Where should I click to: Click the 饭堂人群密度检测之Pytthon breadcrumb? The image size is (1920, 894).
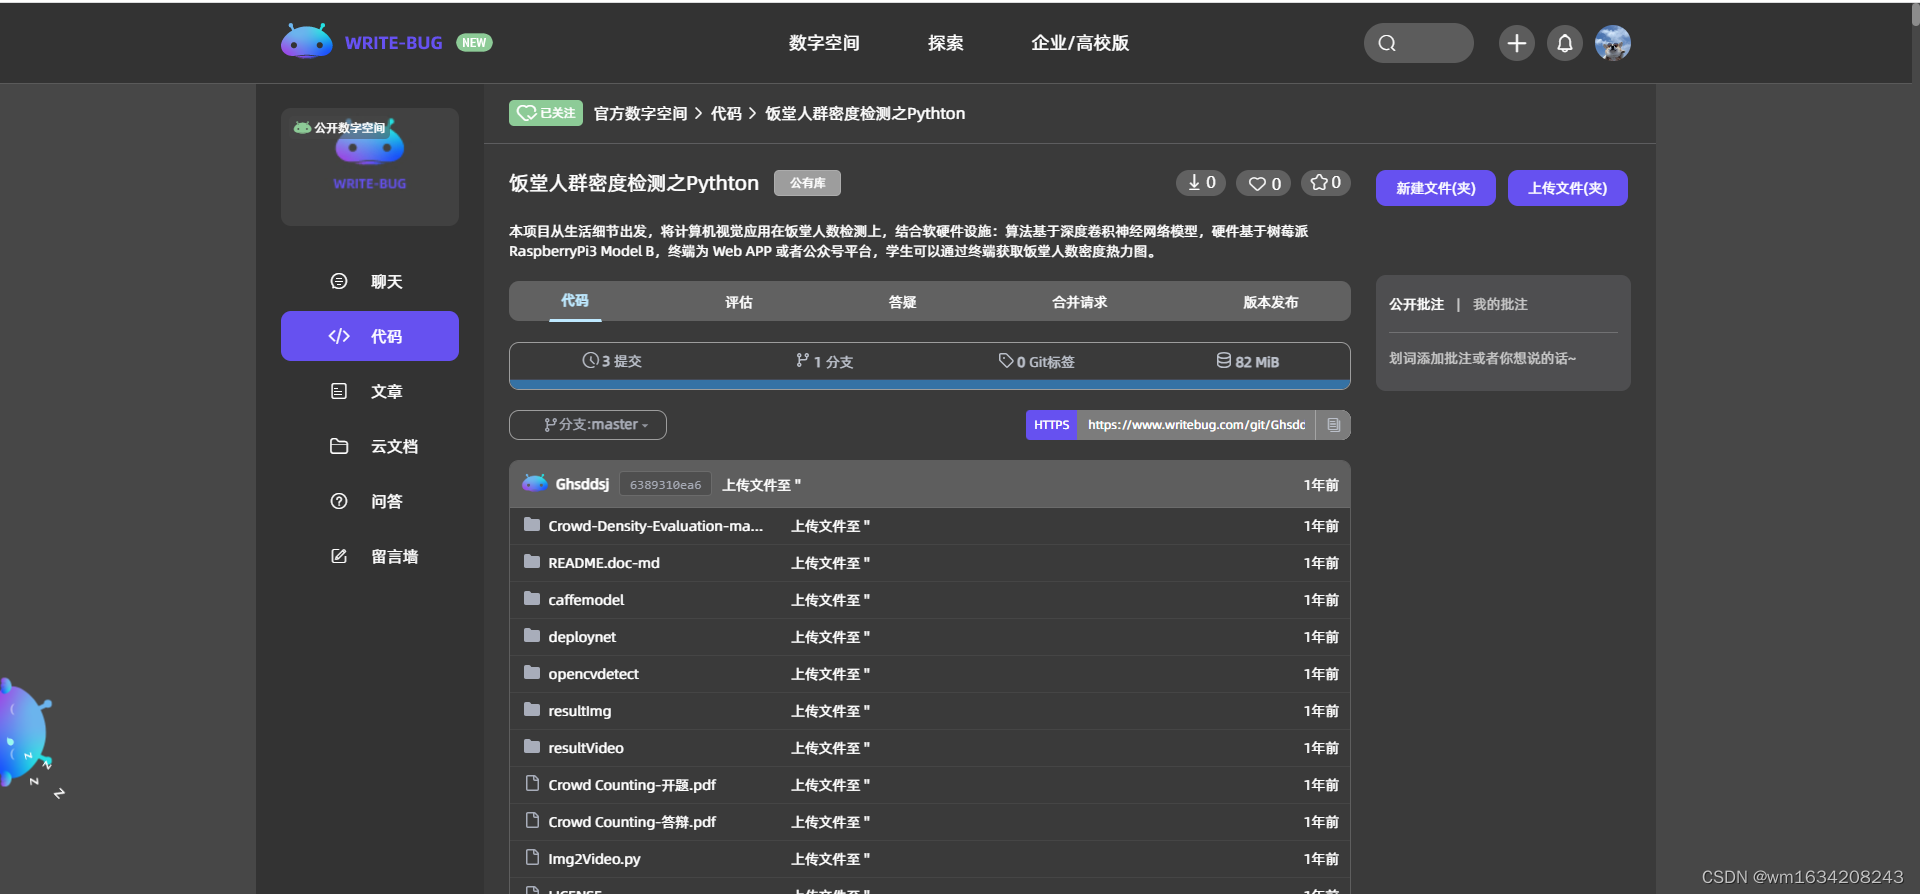tap(865, 114)
